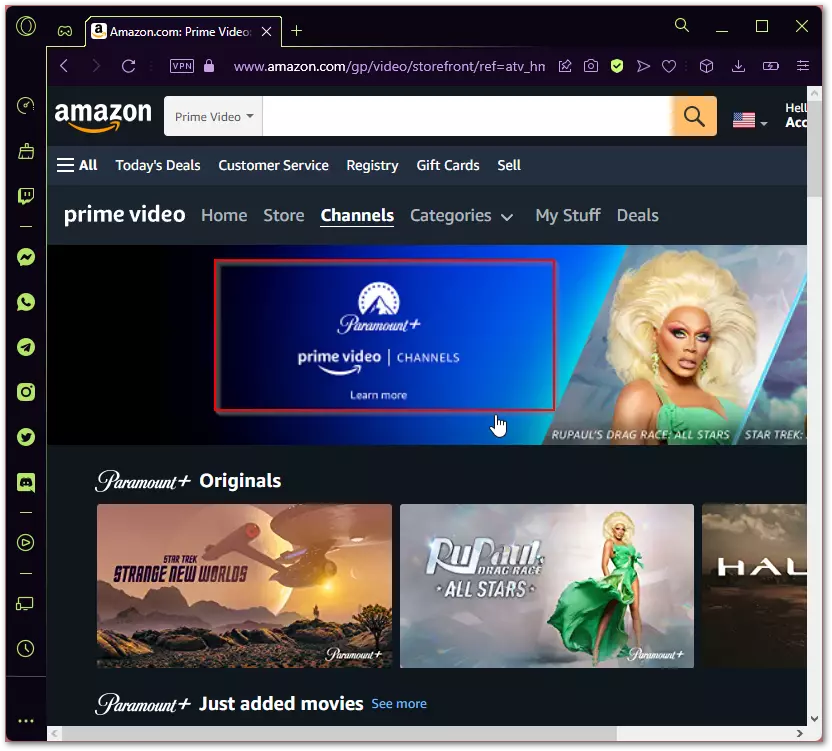Open GX Control speedometer icon in sidebar

[25, 106]
